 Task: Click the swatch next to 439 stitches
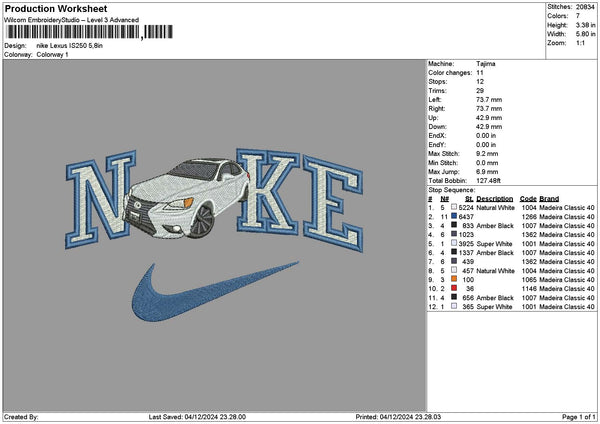(454, 261)
